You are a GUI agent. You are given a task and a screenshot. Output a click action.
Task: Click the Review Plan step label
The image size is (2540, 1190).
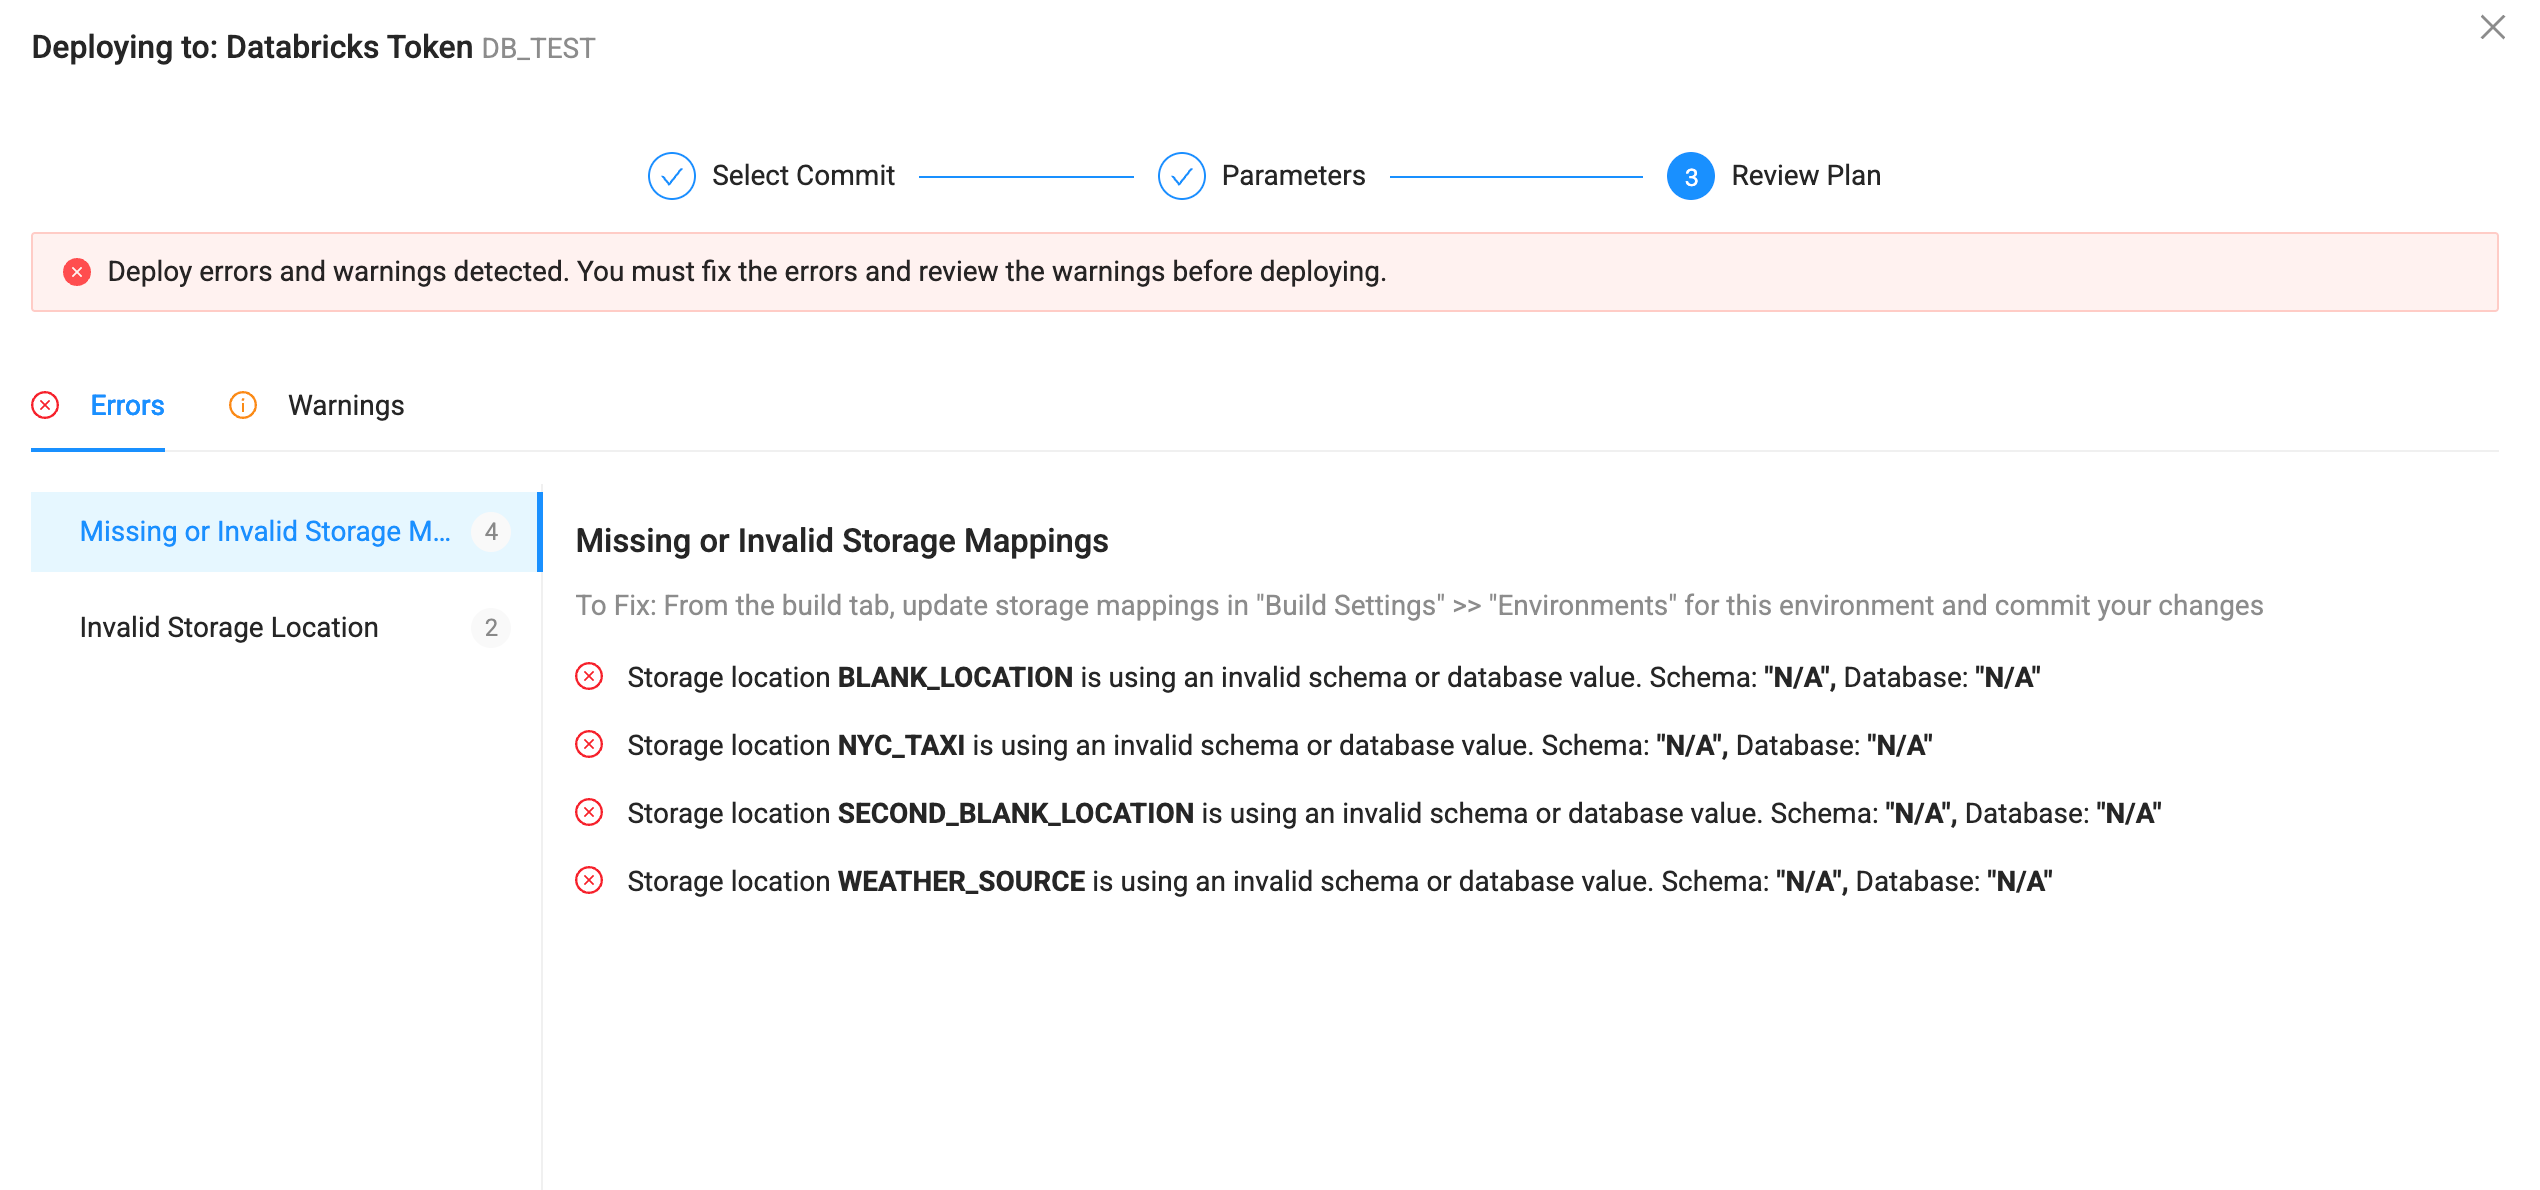(x=1806, y=176)
